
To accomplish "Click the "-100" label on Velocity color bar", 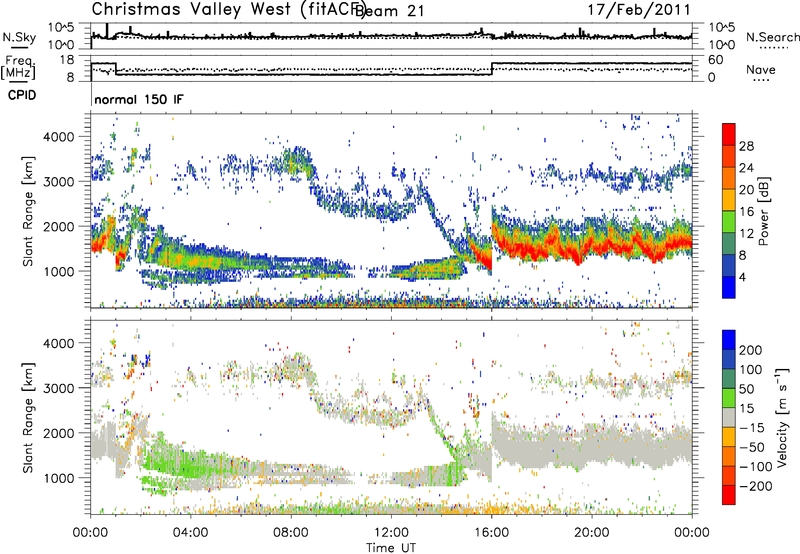I will coord(756,467).
